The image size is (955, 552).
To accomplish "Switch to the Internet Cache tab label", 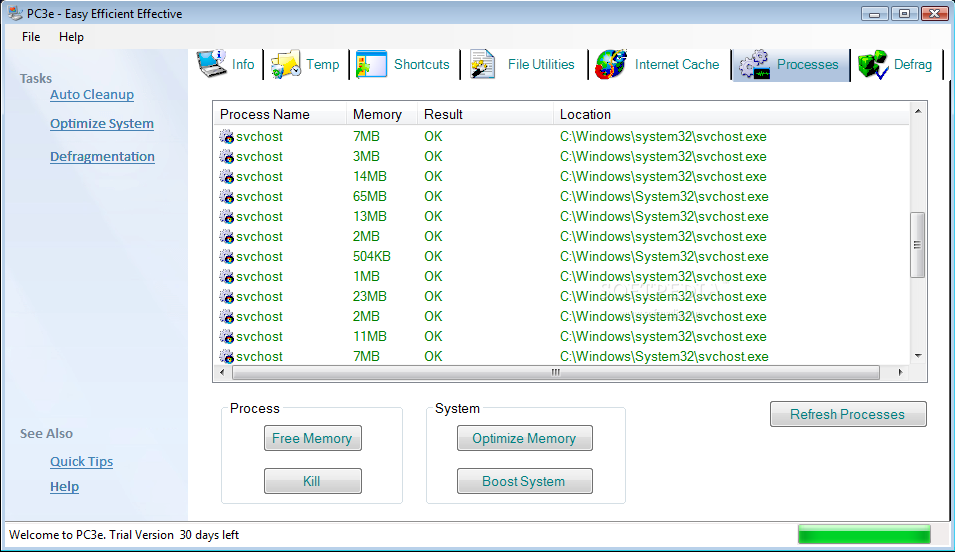I will [x=677, y=65].
